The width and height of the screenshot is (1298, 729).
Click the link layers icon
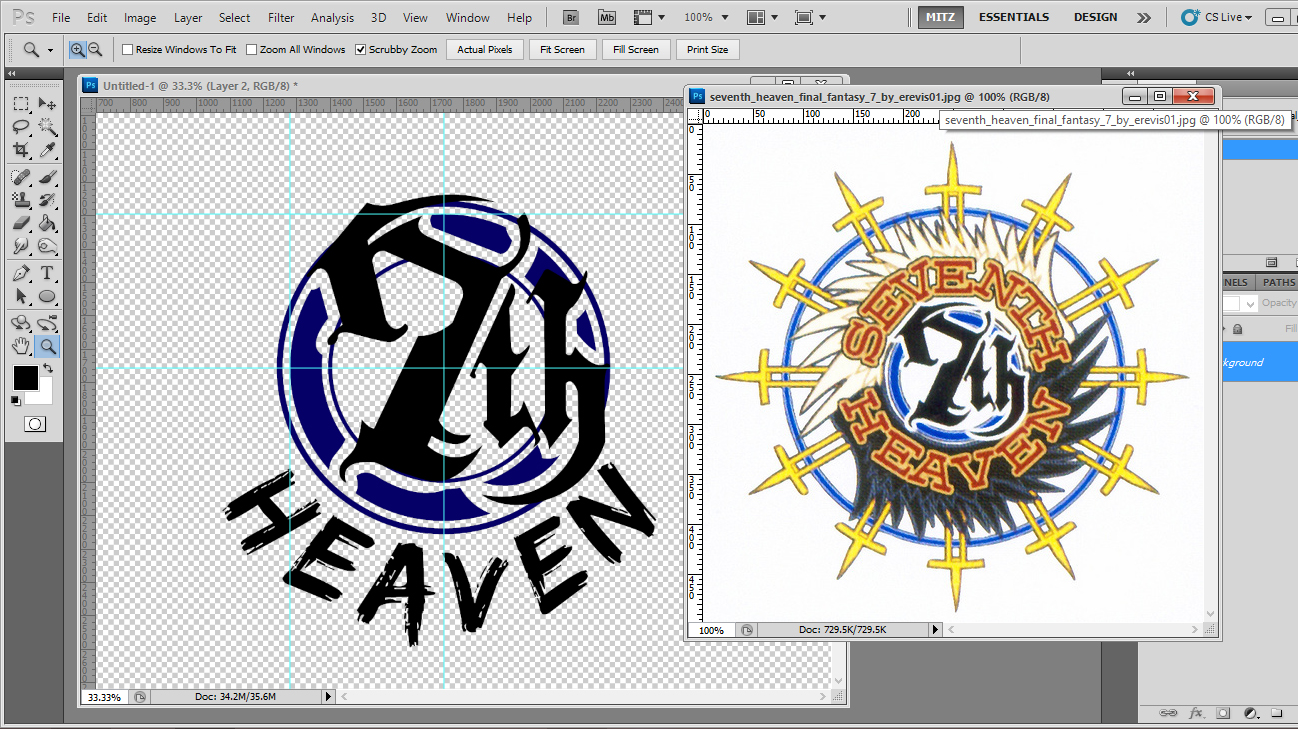click(x=1168, y=713)
